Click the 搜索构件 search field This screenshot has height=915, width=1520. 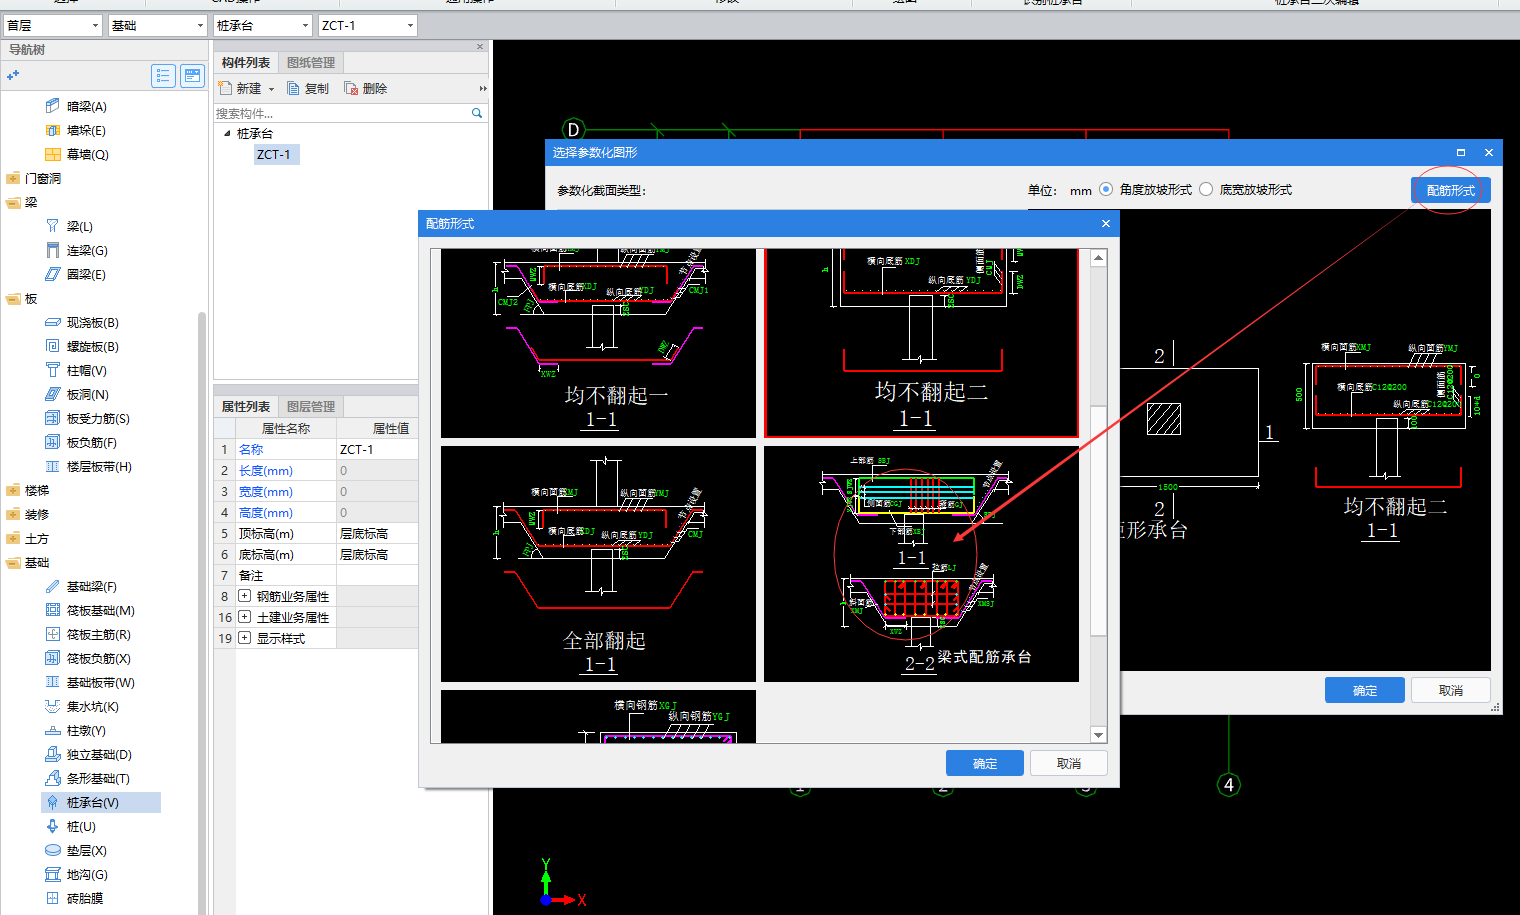(343, 113)
